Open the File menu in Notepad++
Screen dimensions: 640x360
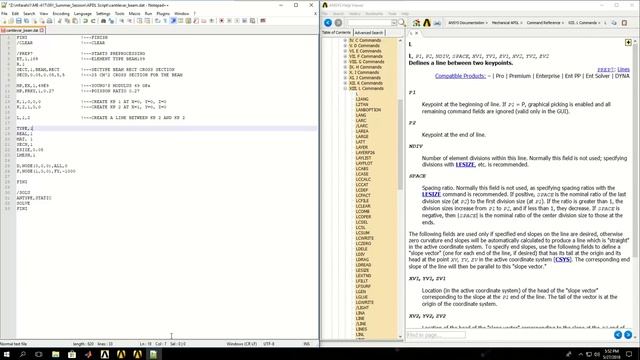coord(4,13)
